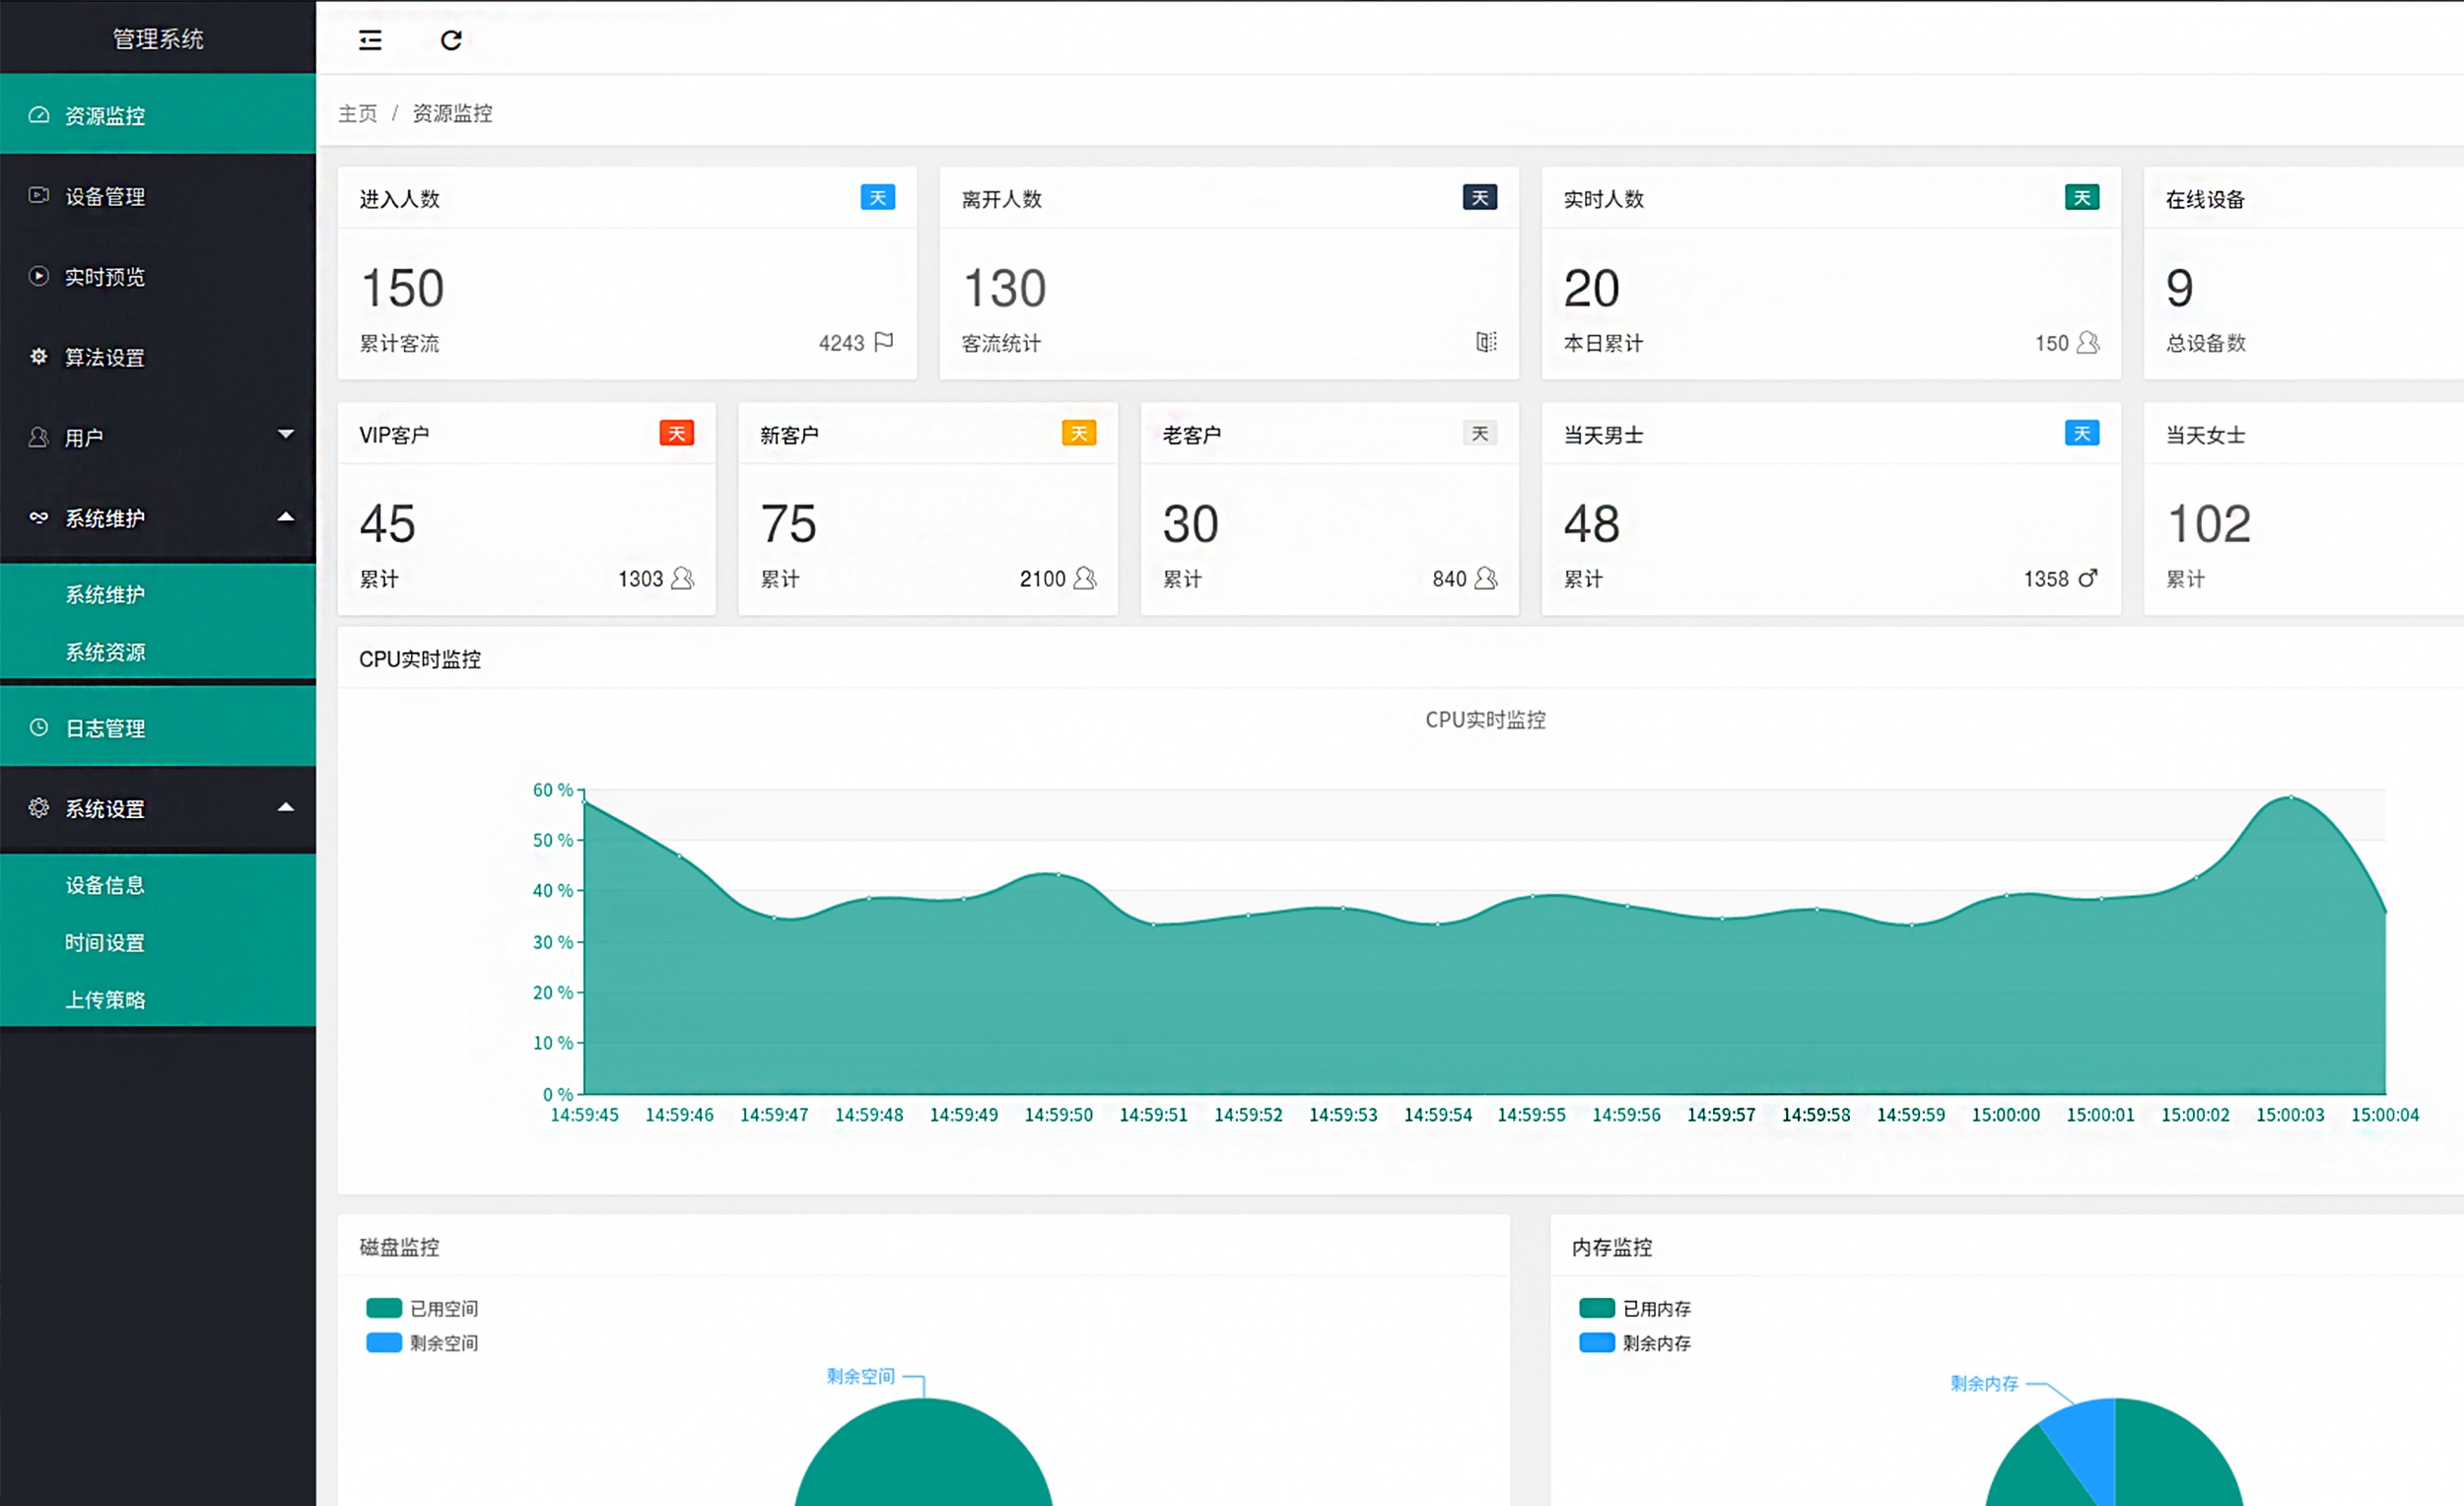Click 主页 breadcrumb link
This screenshot has width=2464, height=1506.
pos(357,113)
